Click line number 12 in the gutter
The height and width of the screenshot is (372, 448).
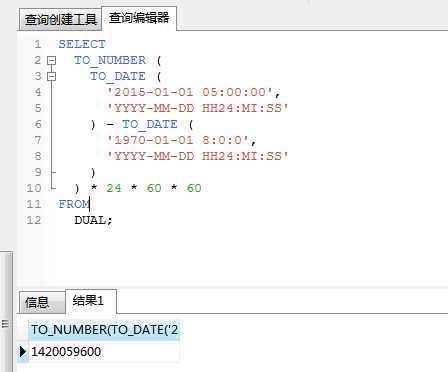click(34, 220)
